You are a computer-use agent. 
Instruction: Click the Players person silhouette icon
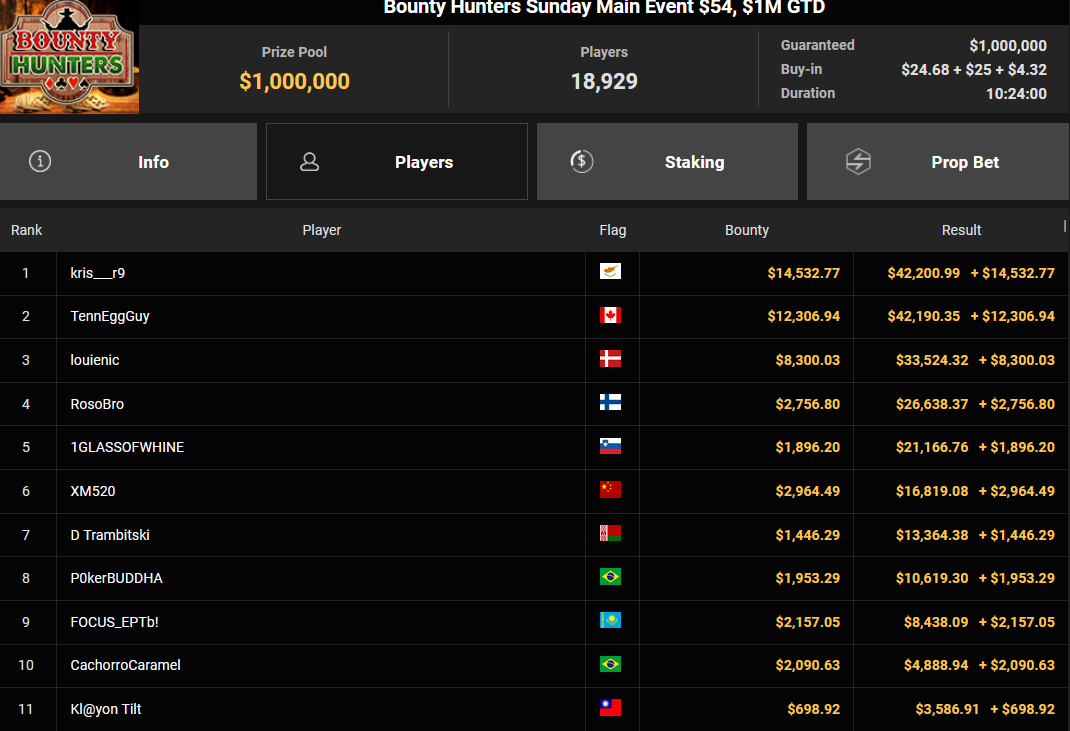coord(309,162)
